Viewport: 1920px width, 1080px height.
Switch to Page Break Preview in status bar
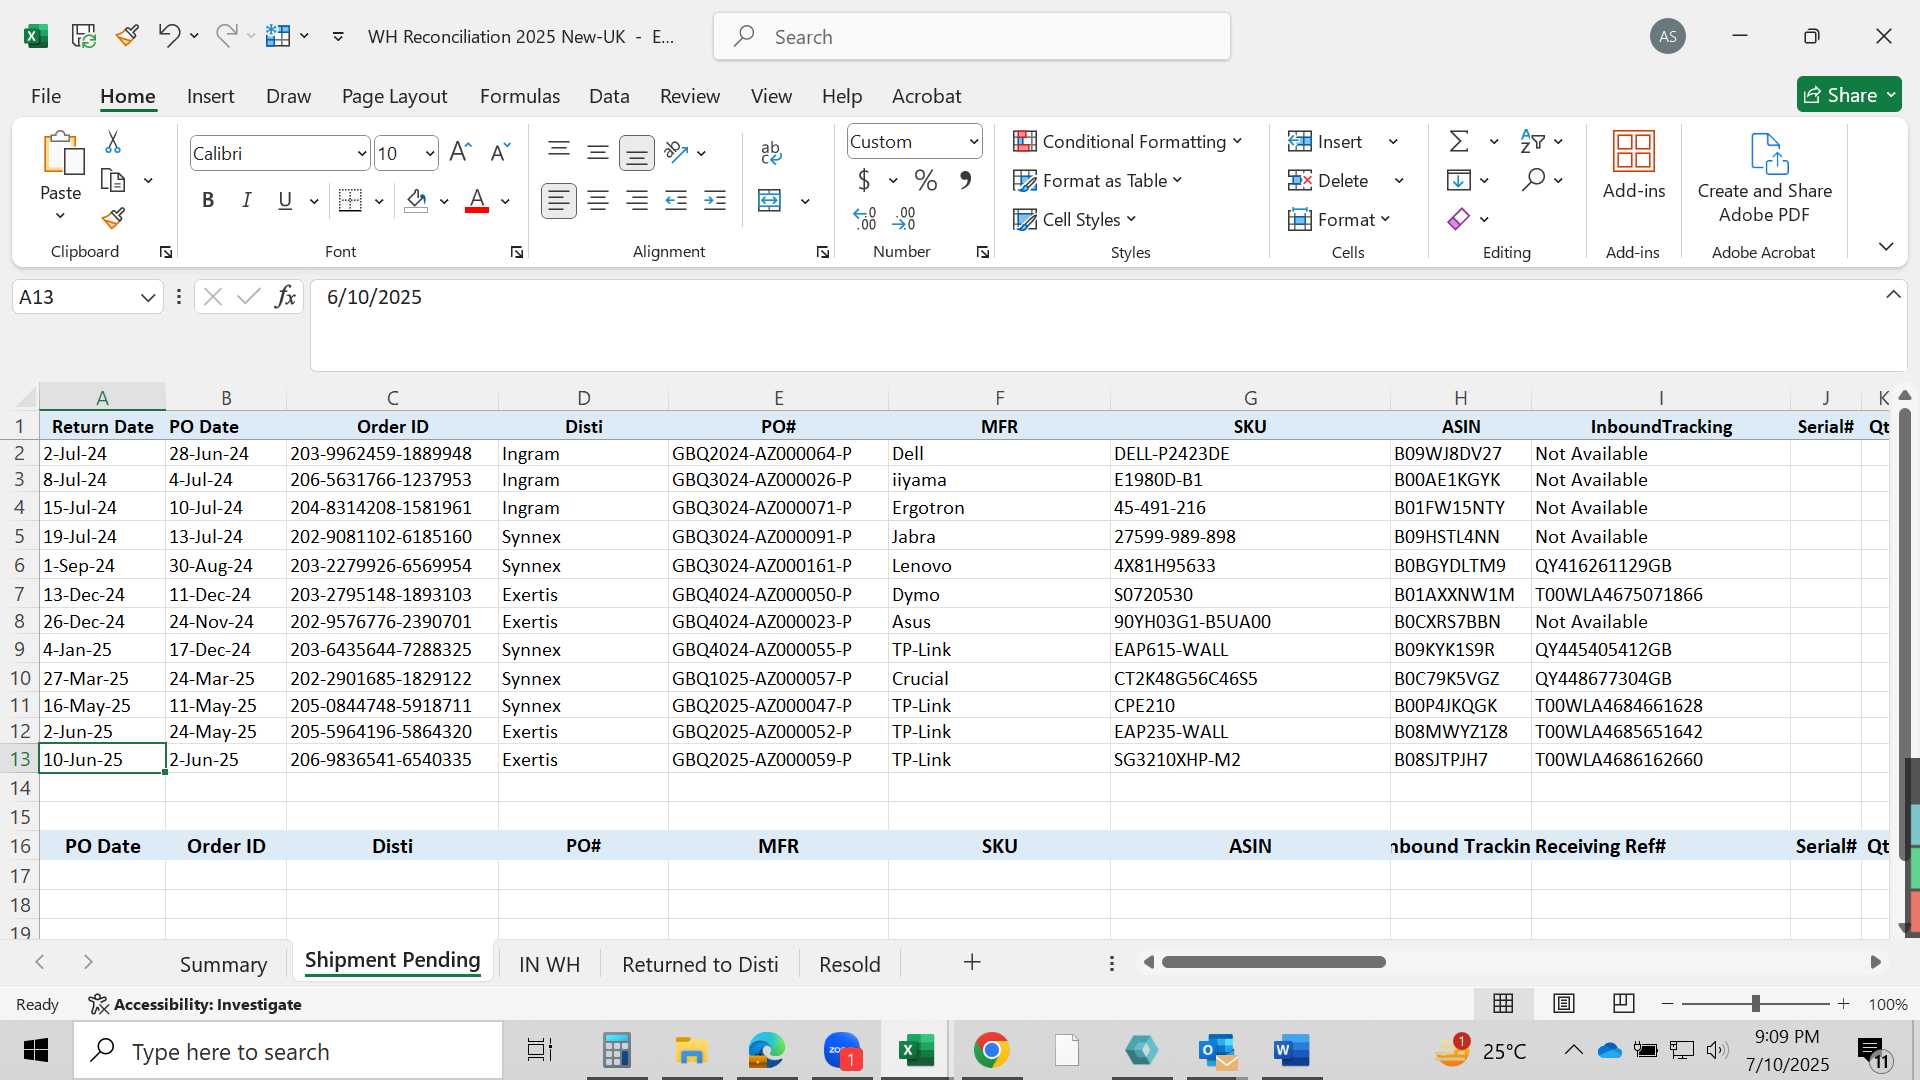point(1624,1003)
